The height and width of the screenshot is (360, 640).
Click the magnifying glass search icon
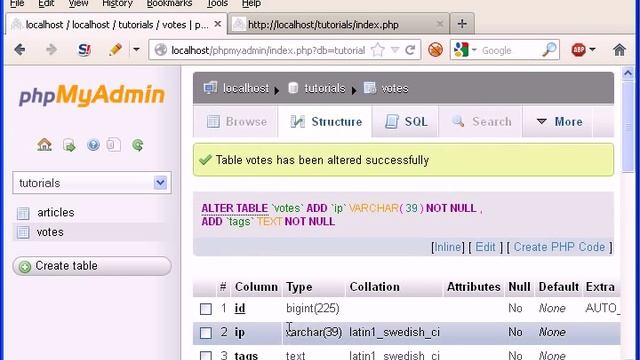tap(549, 50)
